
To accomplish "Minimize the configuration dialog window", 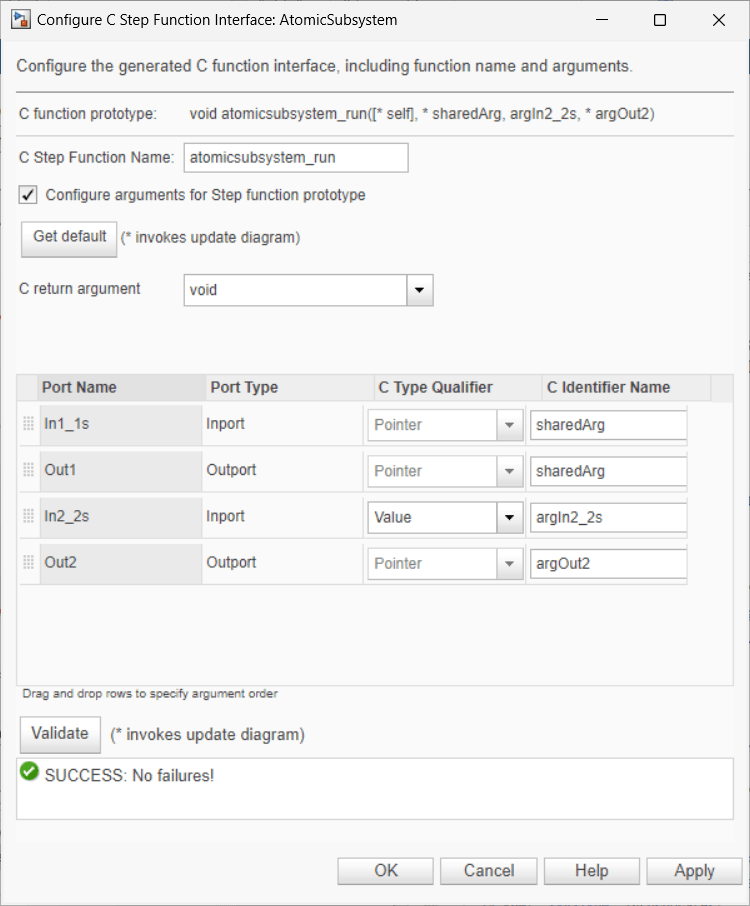I will tap(602, 20).
